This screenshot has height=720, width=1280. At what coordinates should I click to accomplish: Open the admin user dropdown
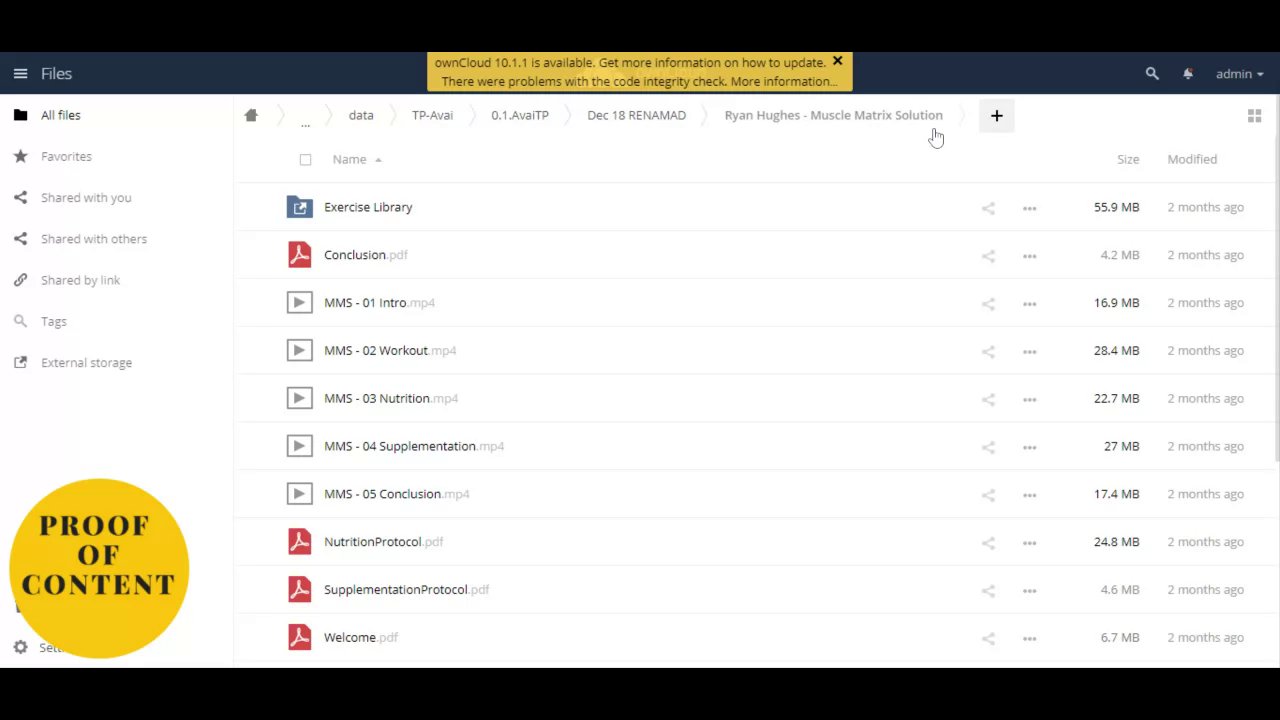(x=1239, y=74)
